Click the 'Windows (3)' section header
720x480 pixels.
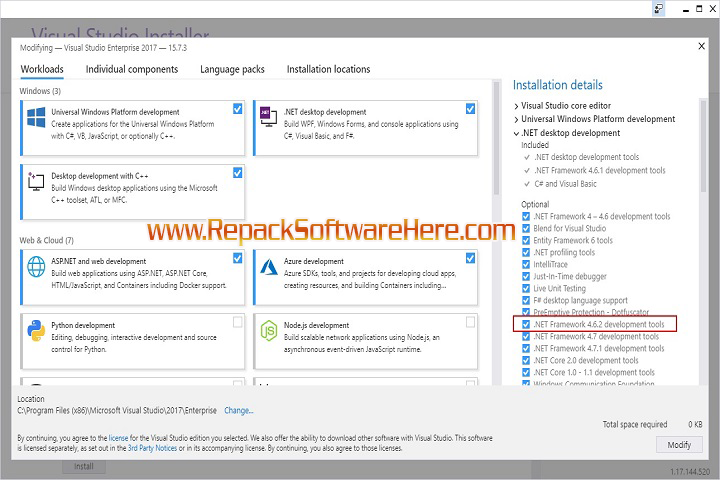click(x=40, y=91)
